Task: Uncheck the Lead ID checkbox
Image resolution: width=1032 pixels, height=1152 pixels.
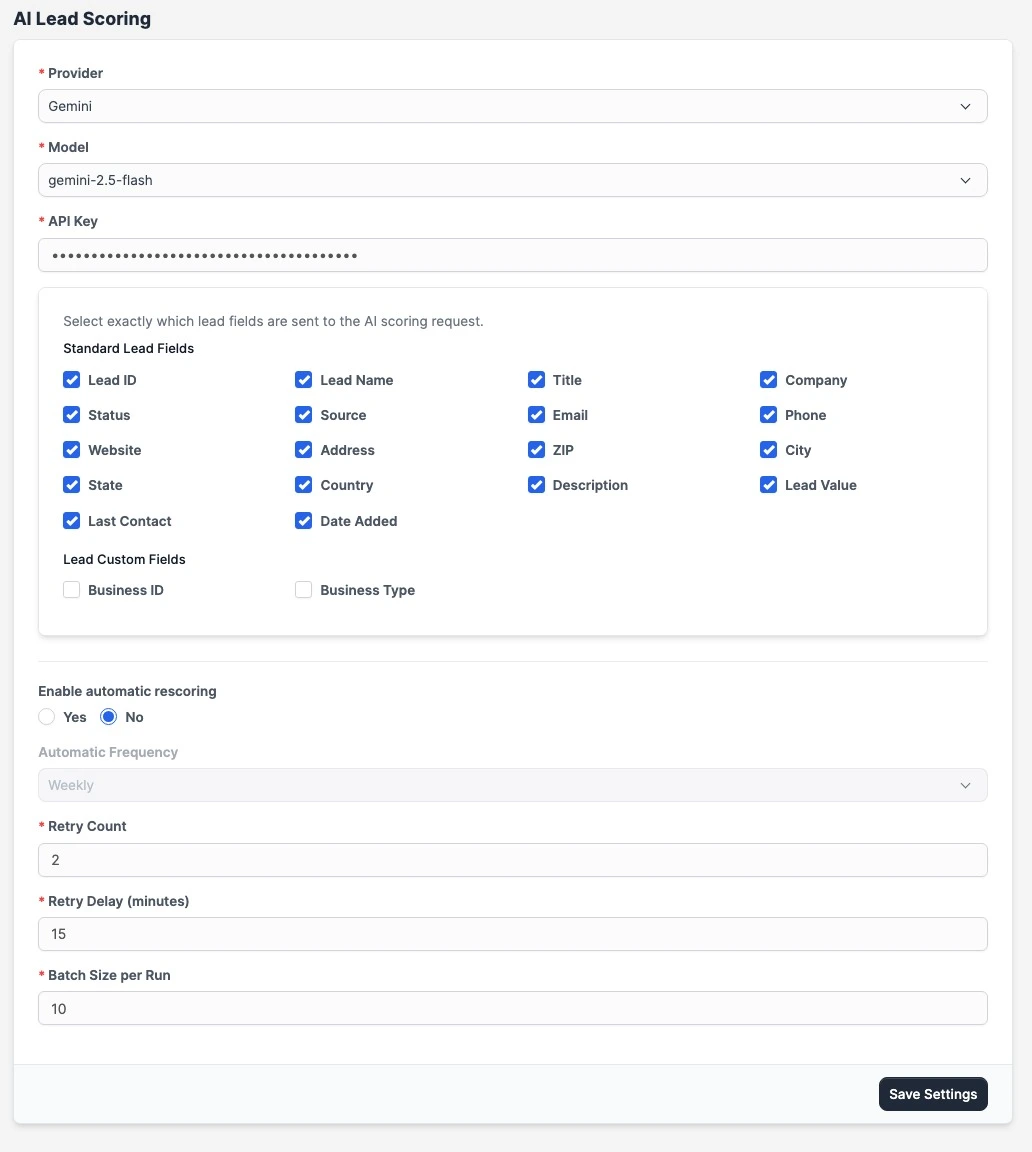Action: tap(72, 380)
